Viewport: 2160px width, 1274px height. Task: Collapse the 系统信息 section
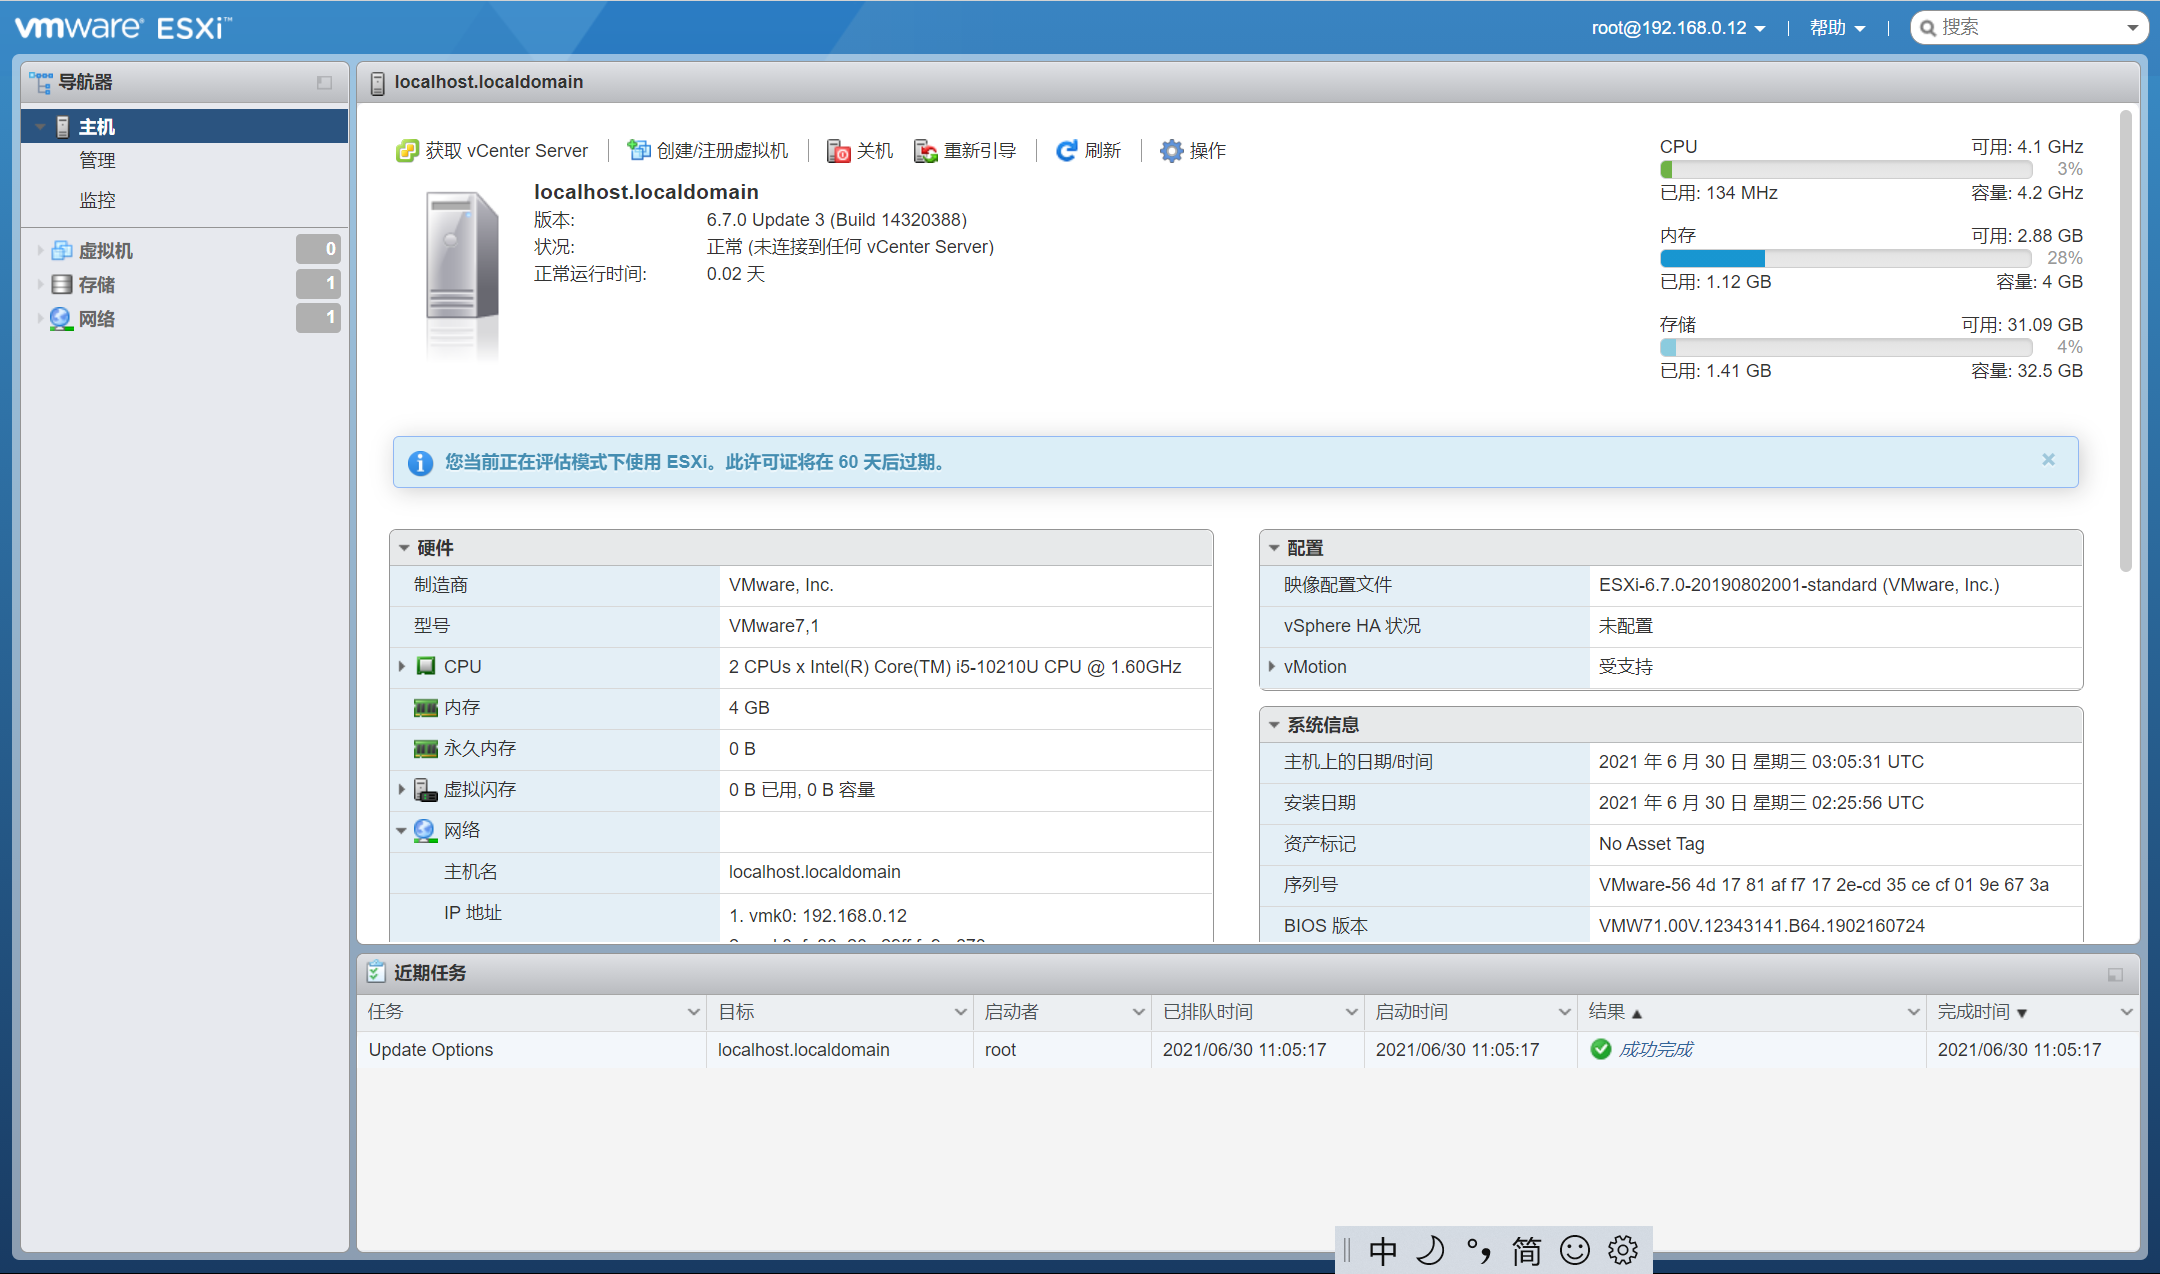coord(1272,724)
